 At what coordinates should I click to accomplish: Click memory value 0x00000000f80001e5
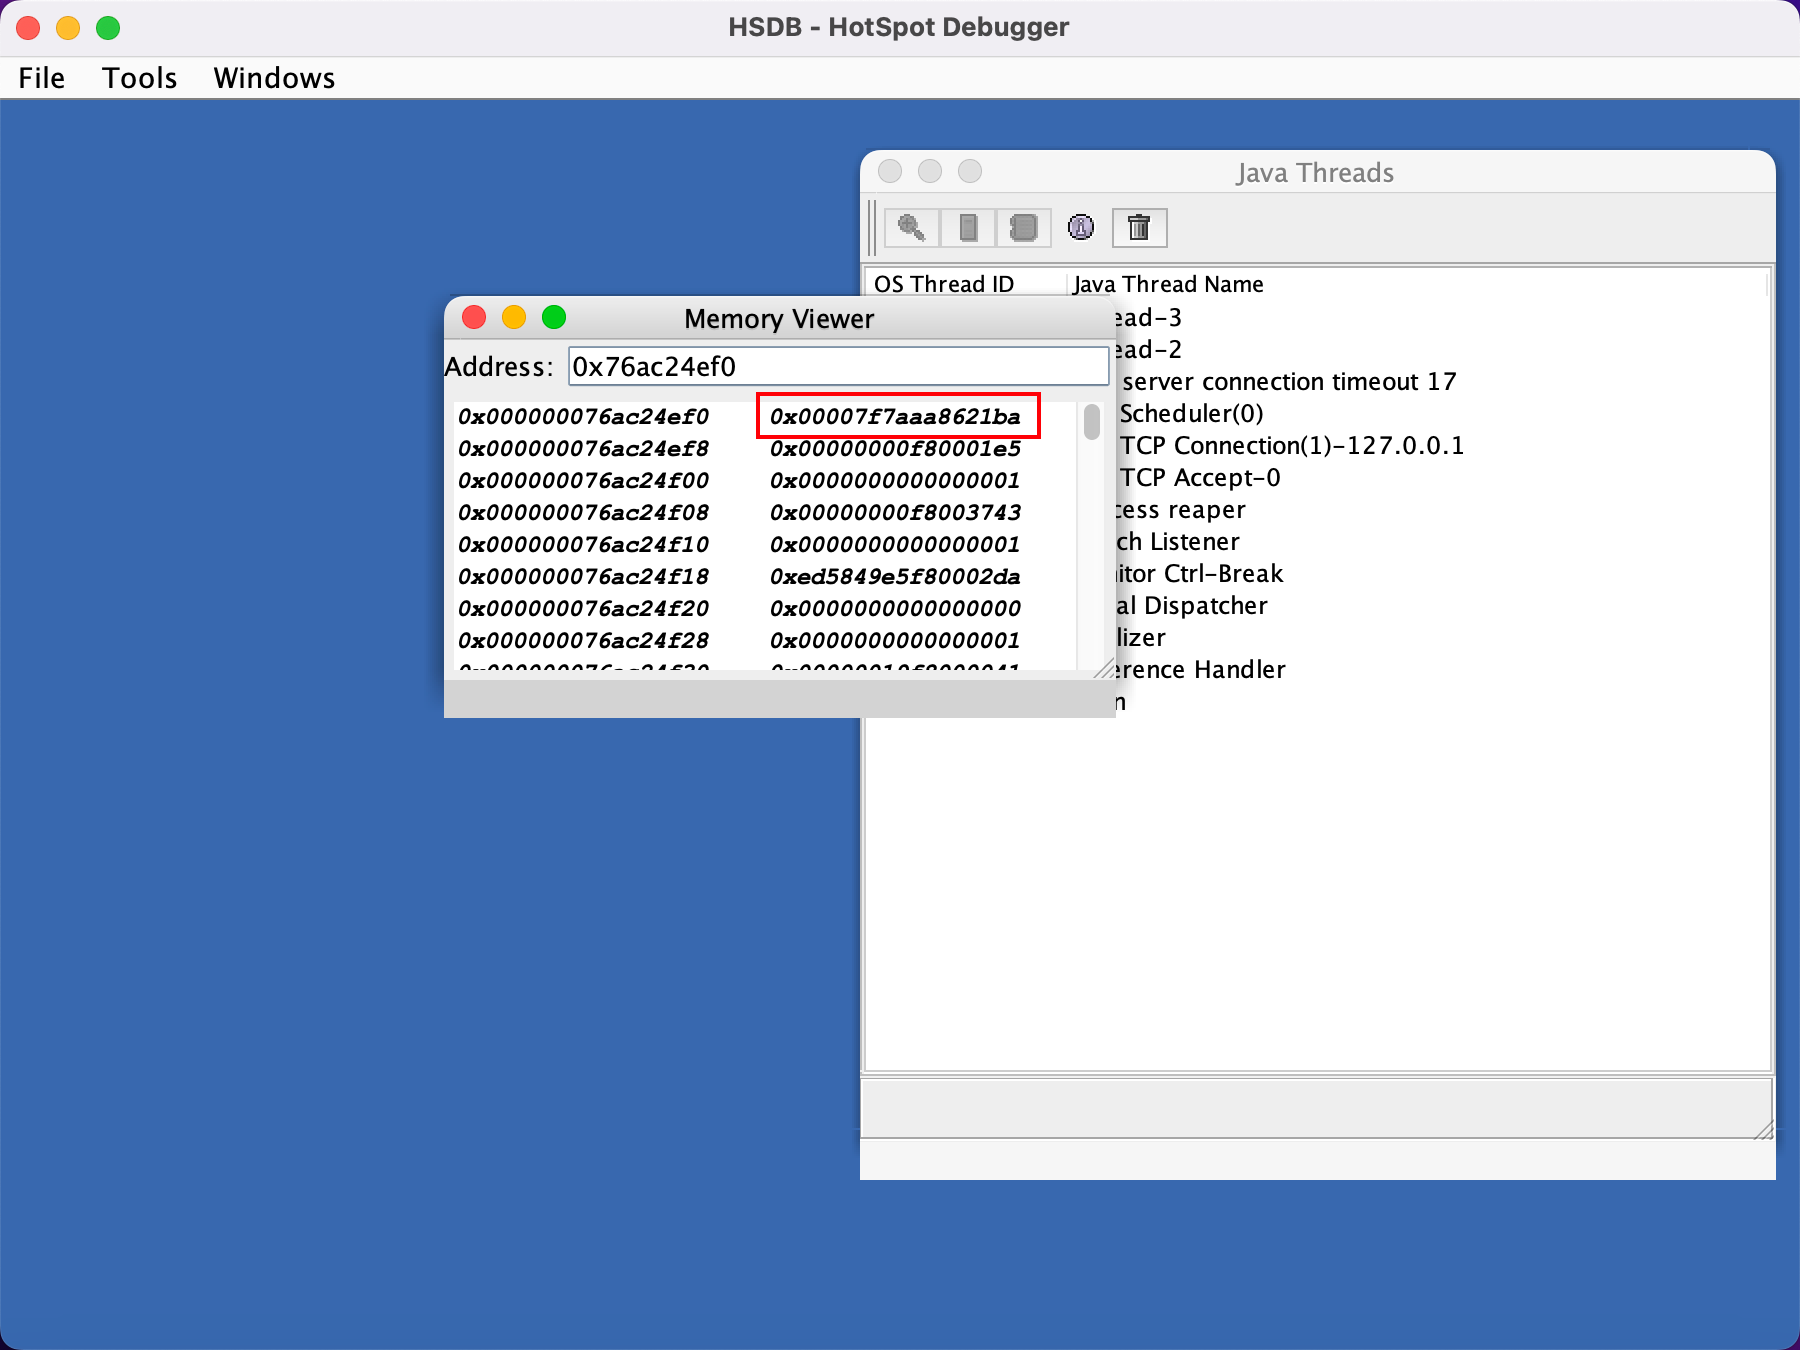[x=895, y=449]
